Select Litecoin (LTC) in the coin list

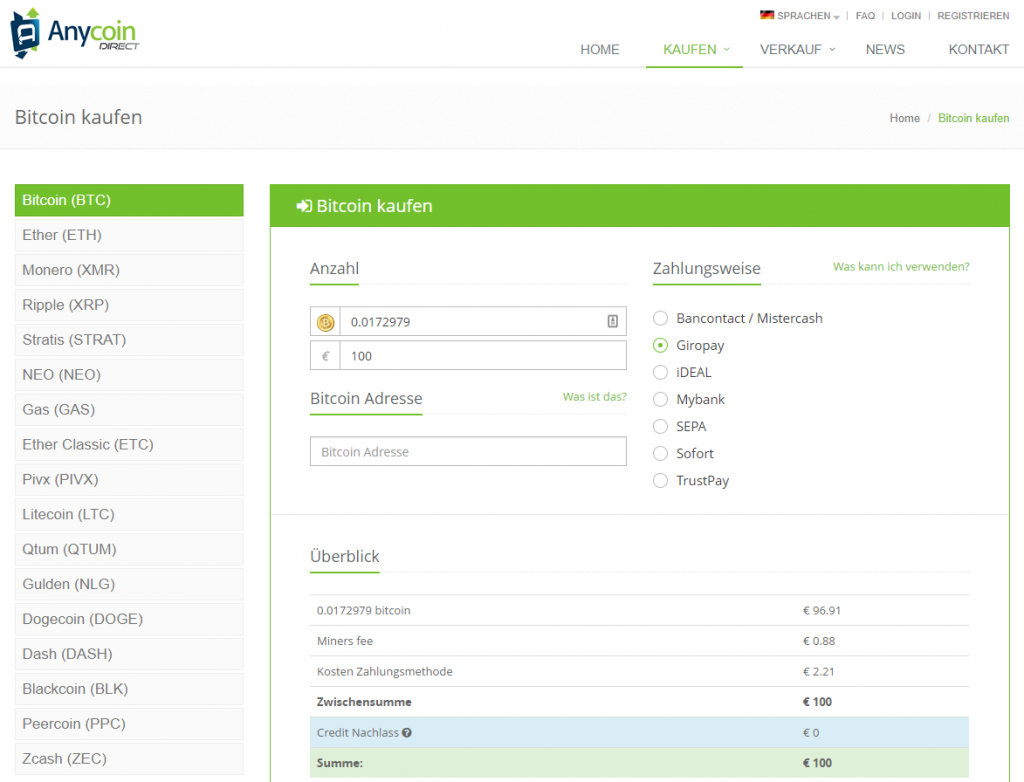(x=129, y=515)
